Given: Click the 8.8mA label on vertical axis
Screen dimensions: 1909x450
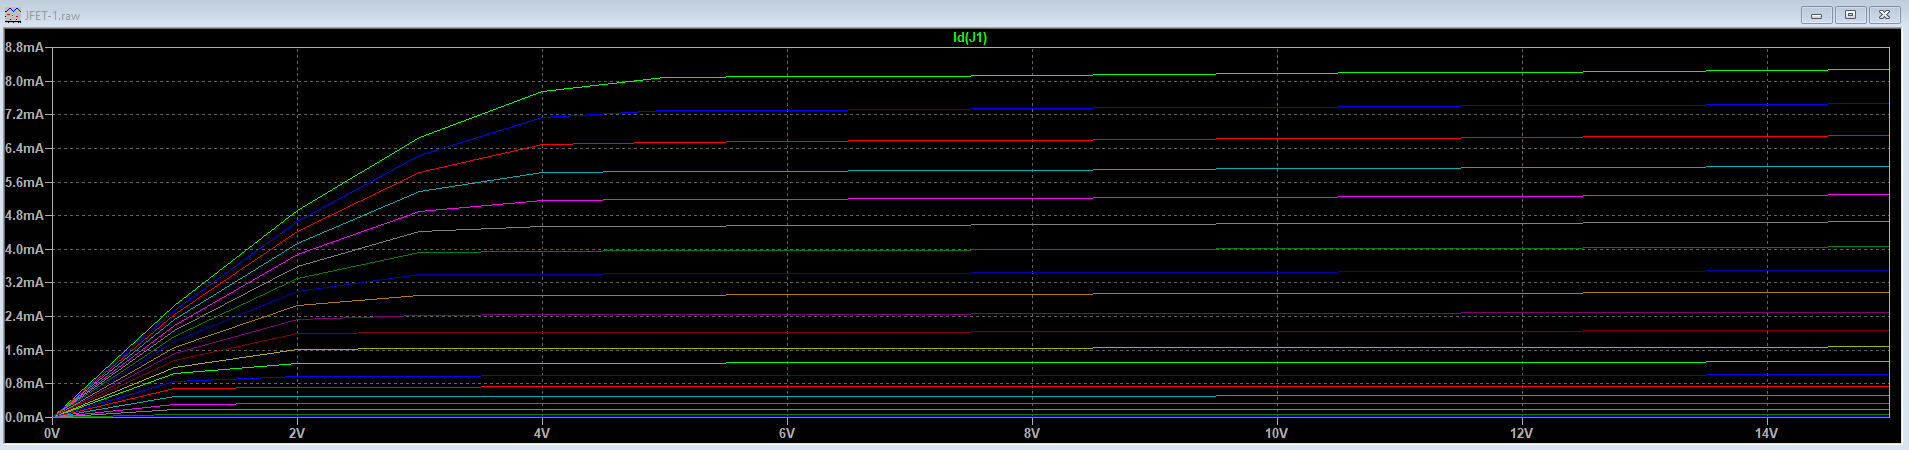Looking at the screenshot, I should point(24,48).
